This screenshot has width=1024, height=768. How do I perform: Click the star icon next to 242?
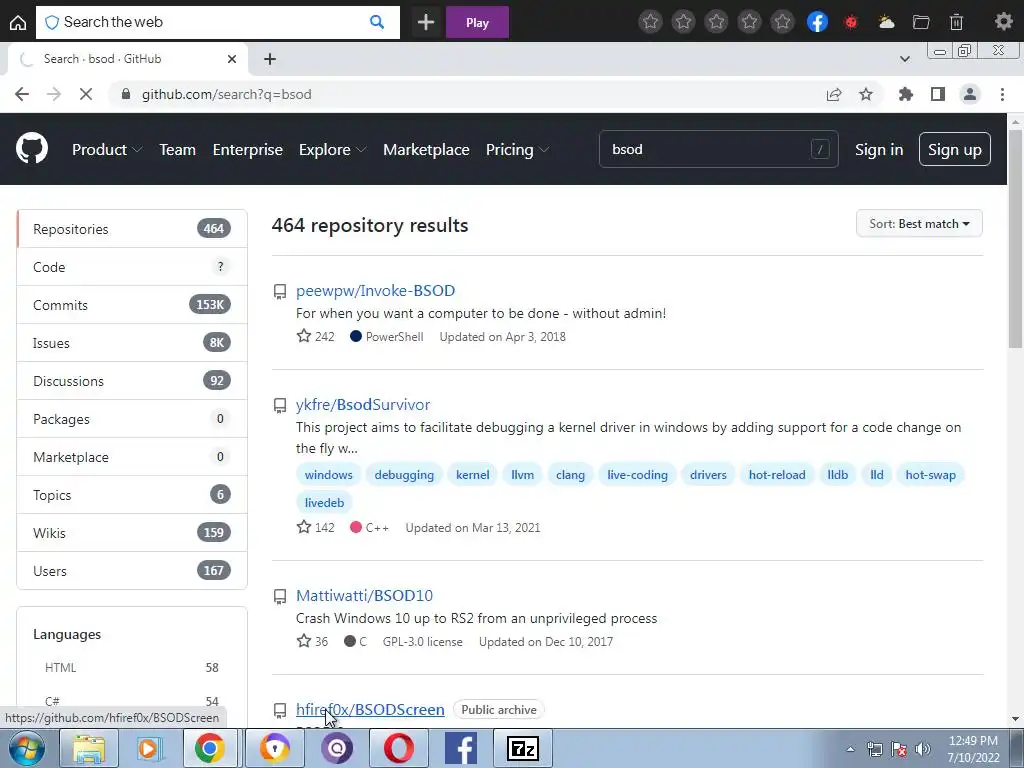pyautogui.click(x=304, y=336)
